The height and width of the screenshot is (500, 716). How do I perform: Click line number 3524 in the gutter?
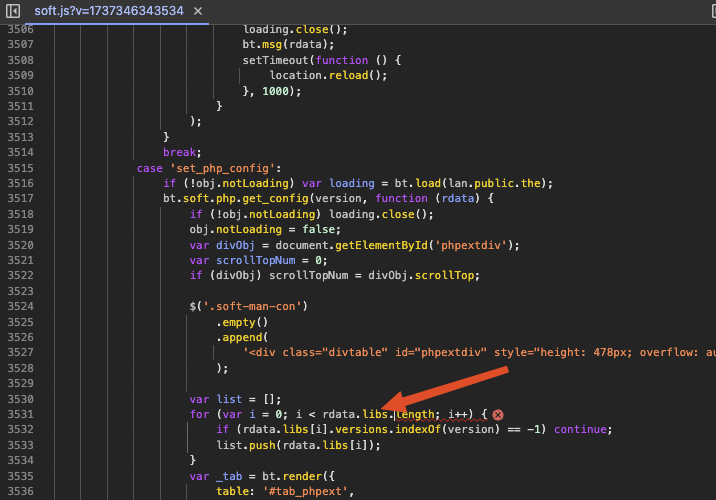pos(21,306)
